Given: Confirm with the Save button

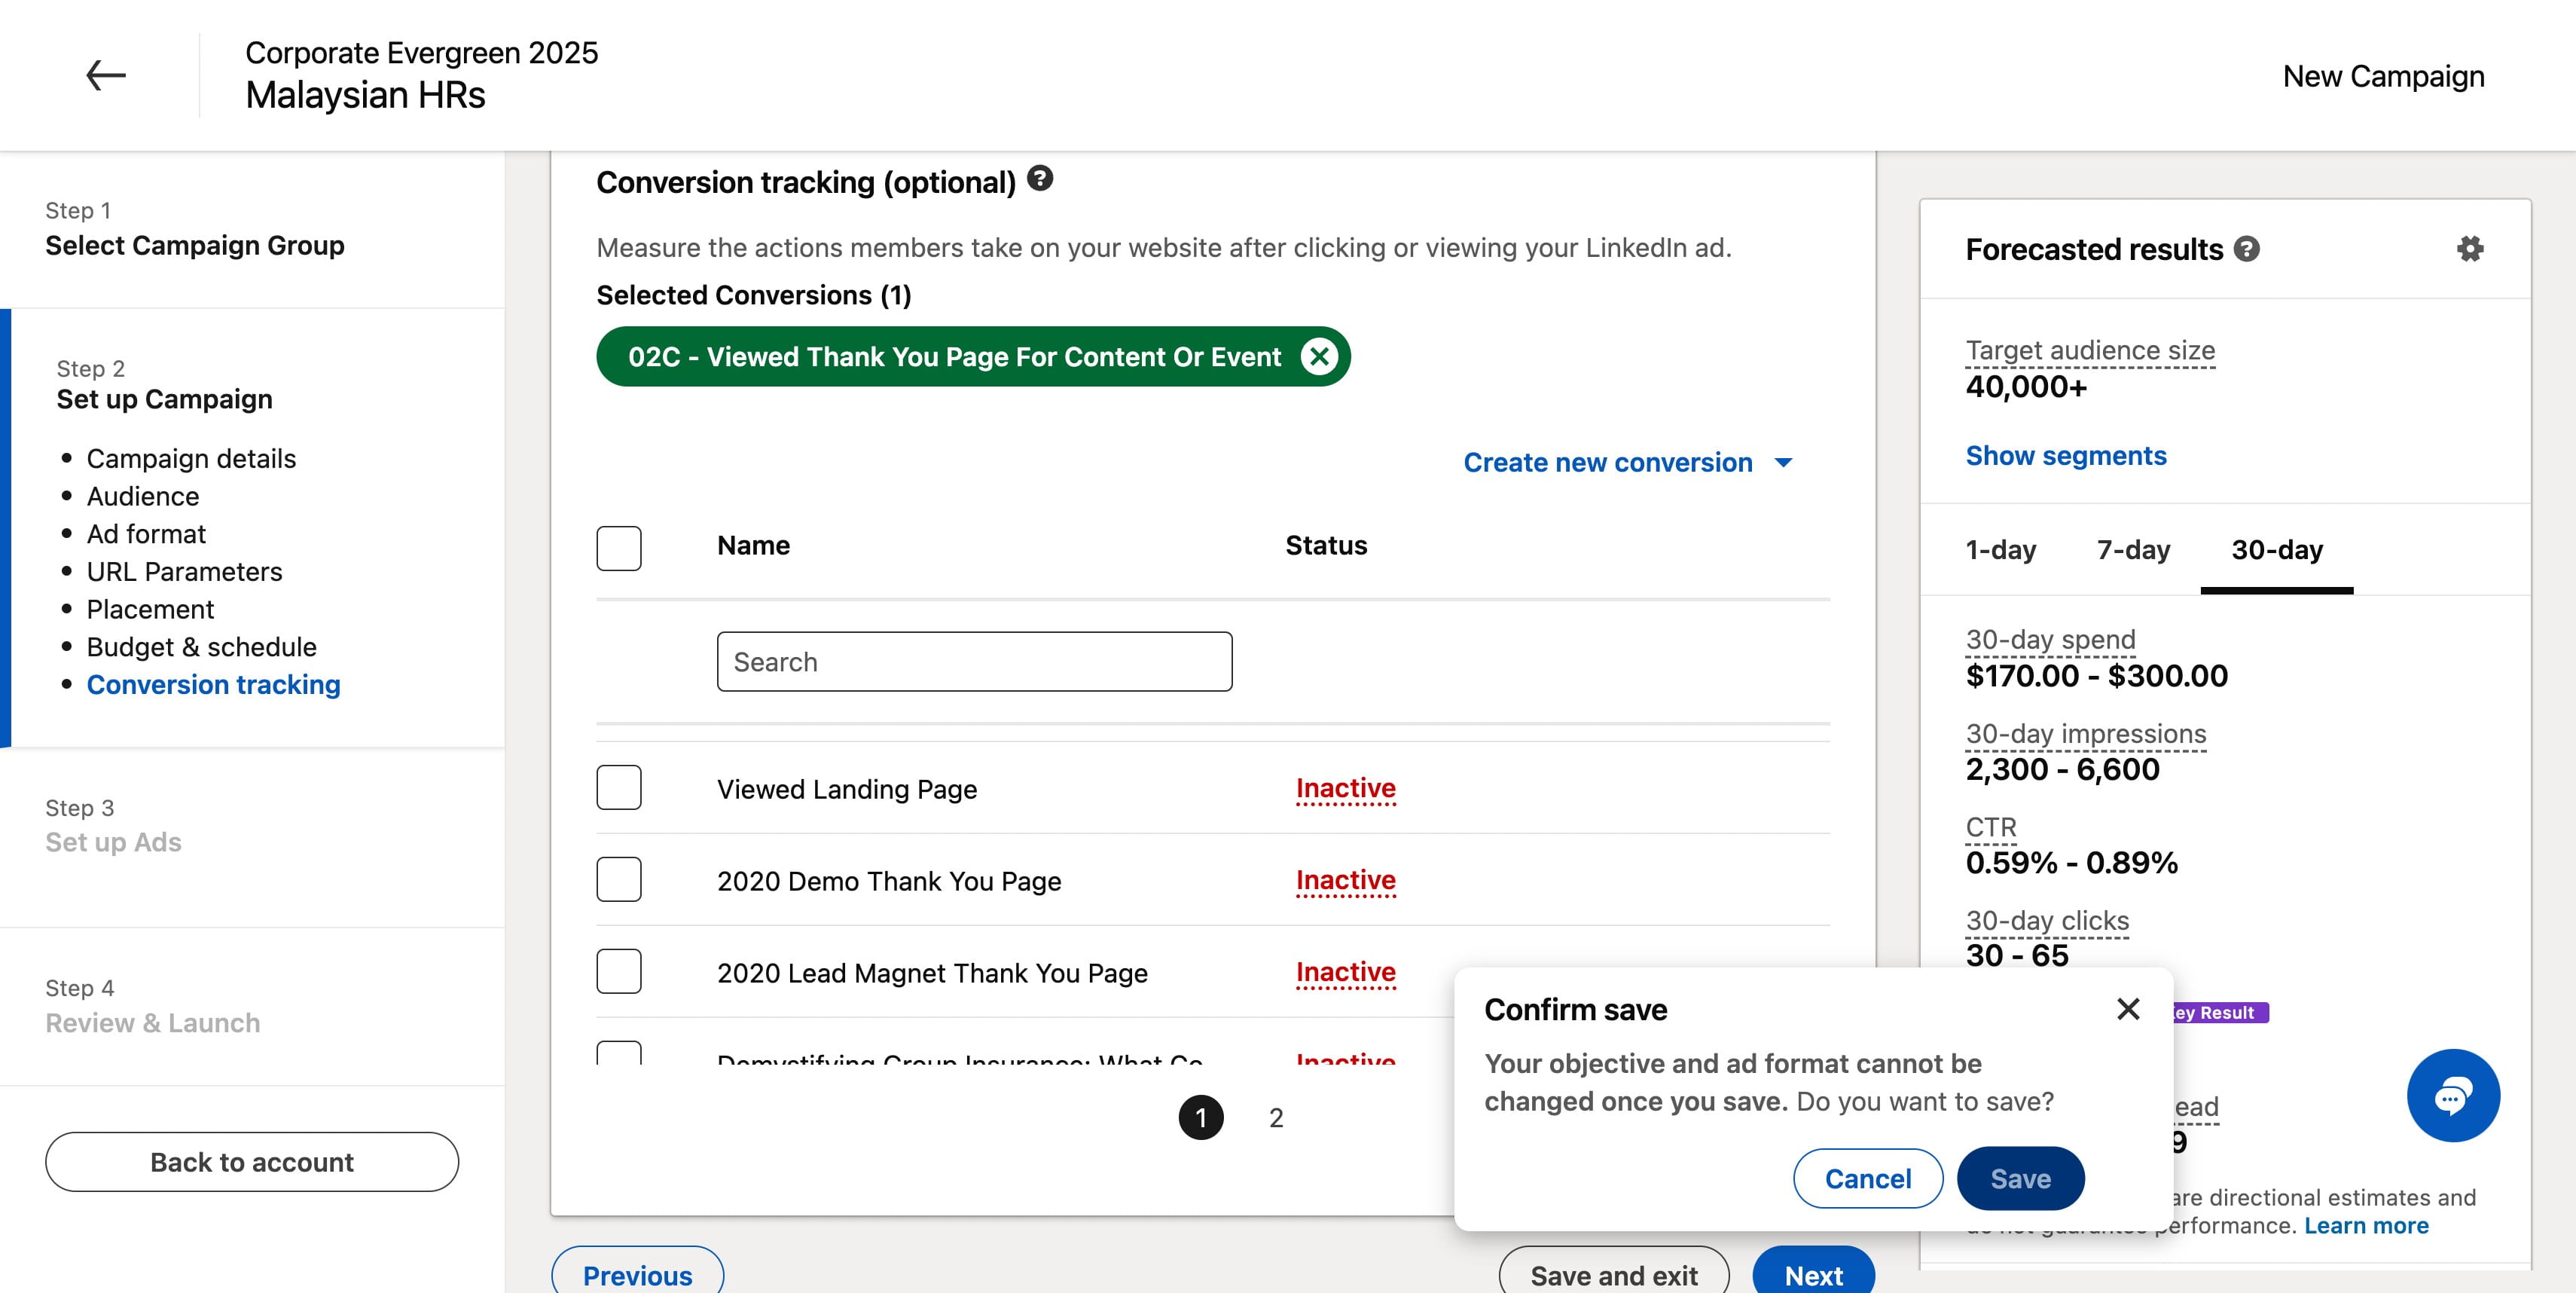Looking at the screenshot, I should 2020,1179.
